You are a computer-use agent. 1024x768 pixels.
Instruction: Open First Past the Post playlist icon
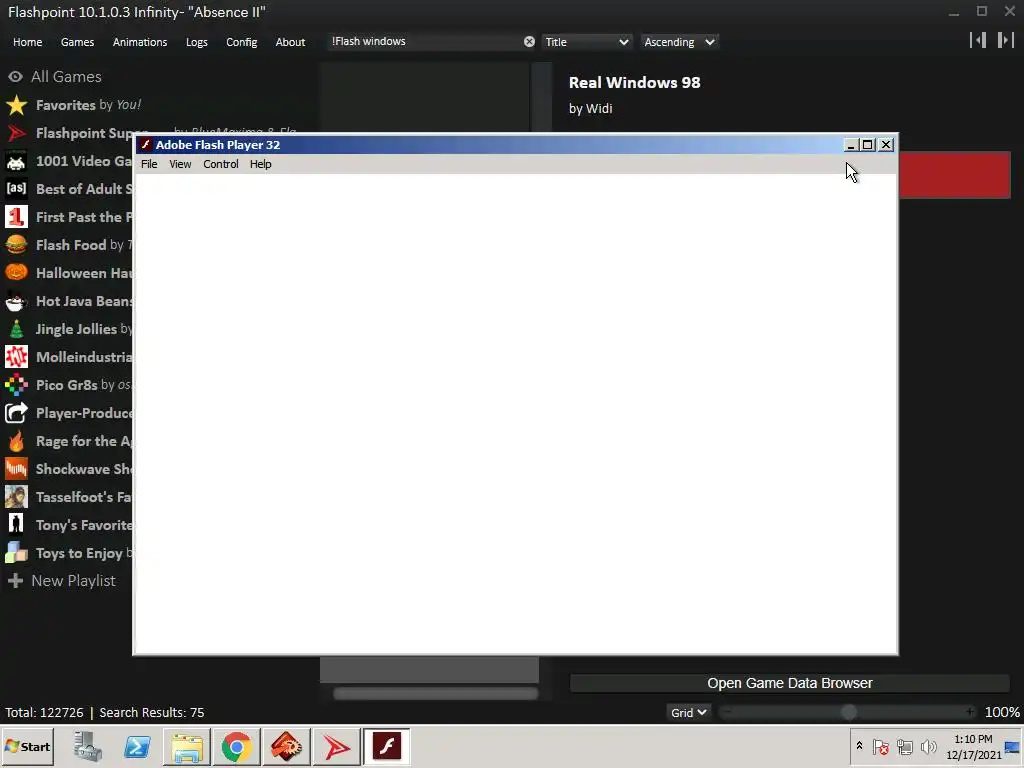pos(16,217)
